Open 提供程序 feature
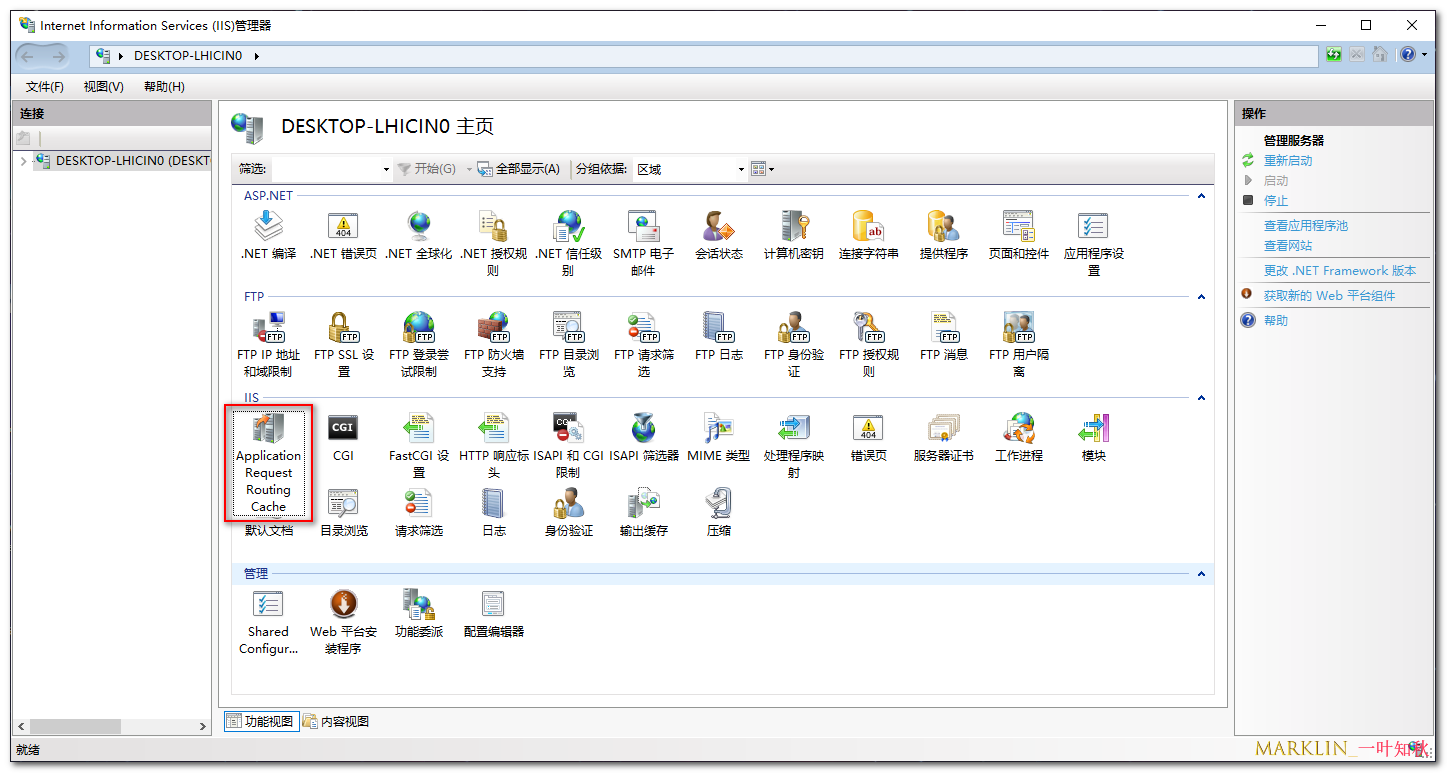Image resolution: width=1447 pixels, height=773 pixels. click(943, 236)
